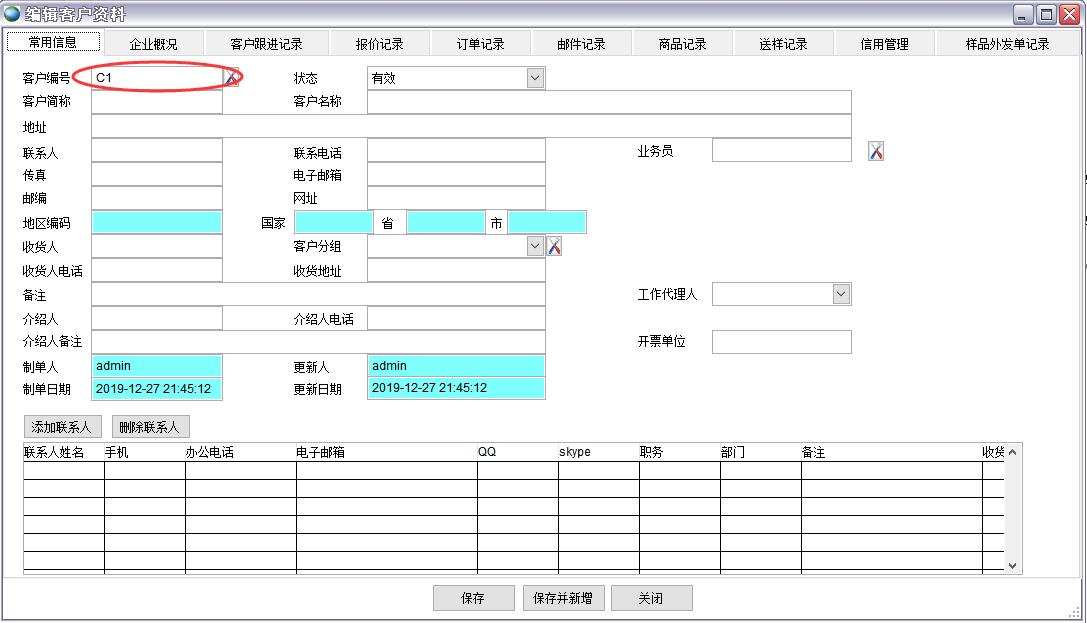Go to the 报价记录 tab
Viewport: 1087px width, 623px height.
tap(380, 44)
